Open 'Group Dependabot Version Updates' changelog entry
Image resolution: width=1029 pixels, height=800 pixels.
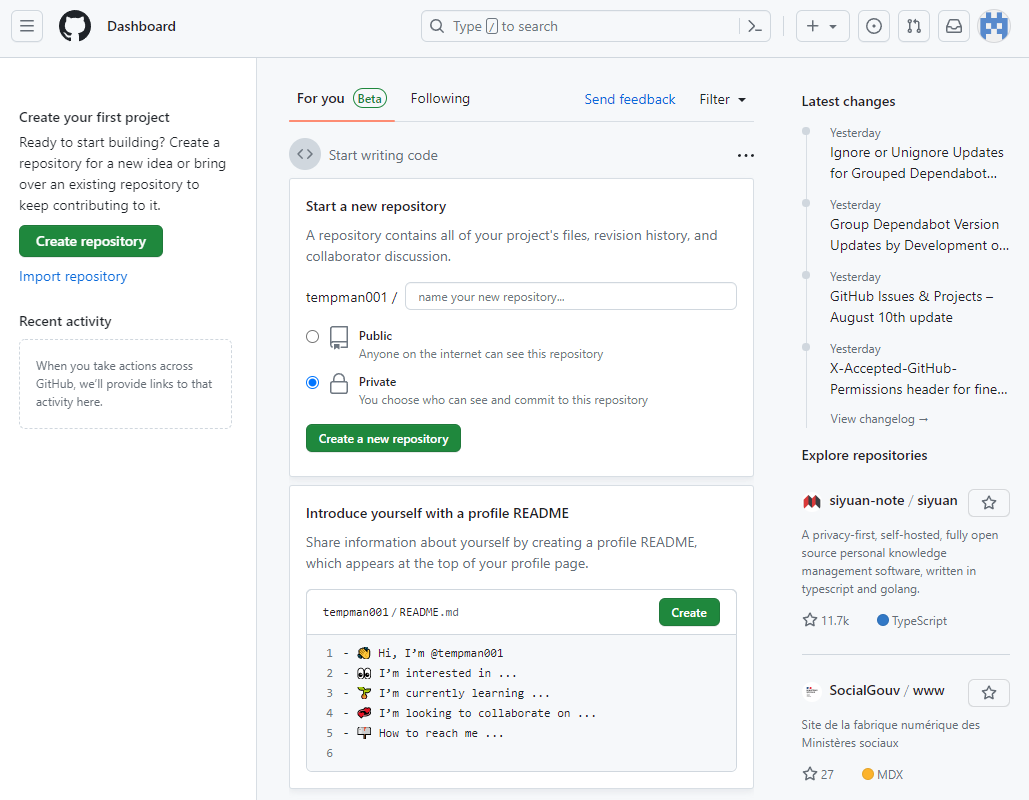919,235
